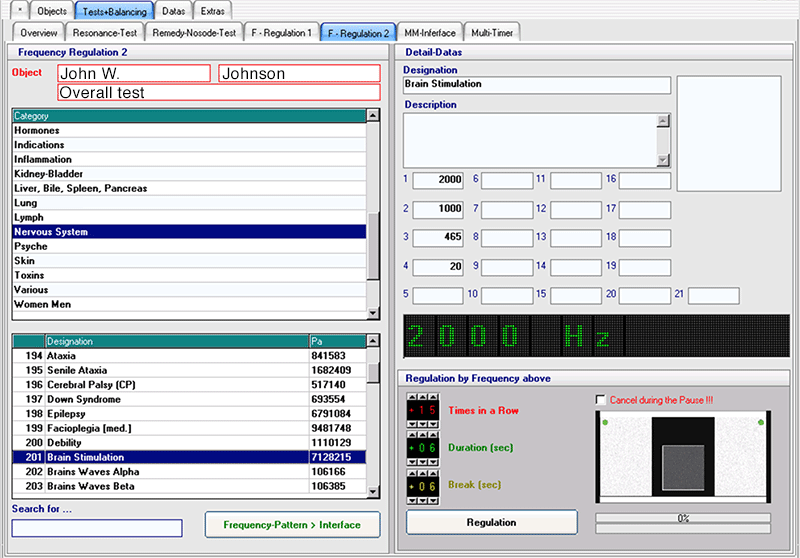This screenshot has height=558, width=800.
Task: Open the Tests+Balancing tab
Action: pos(115,11)
